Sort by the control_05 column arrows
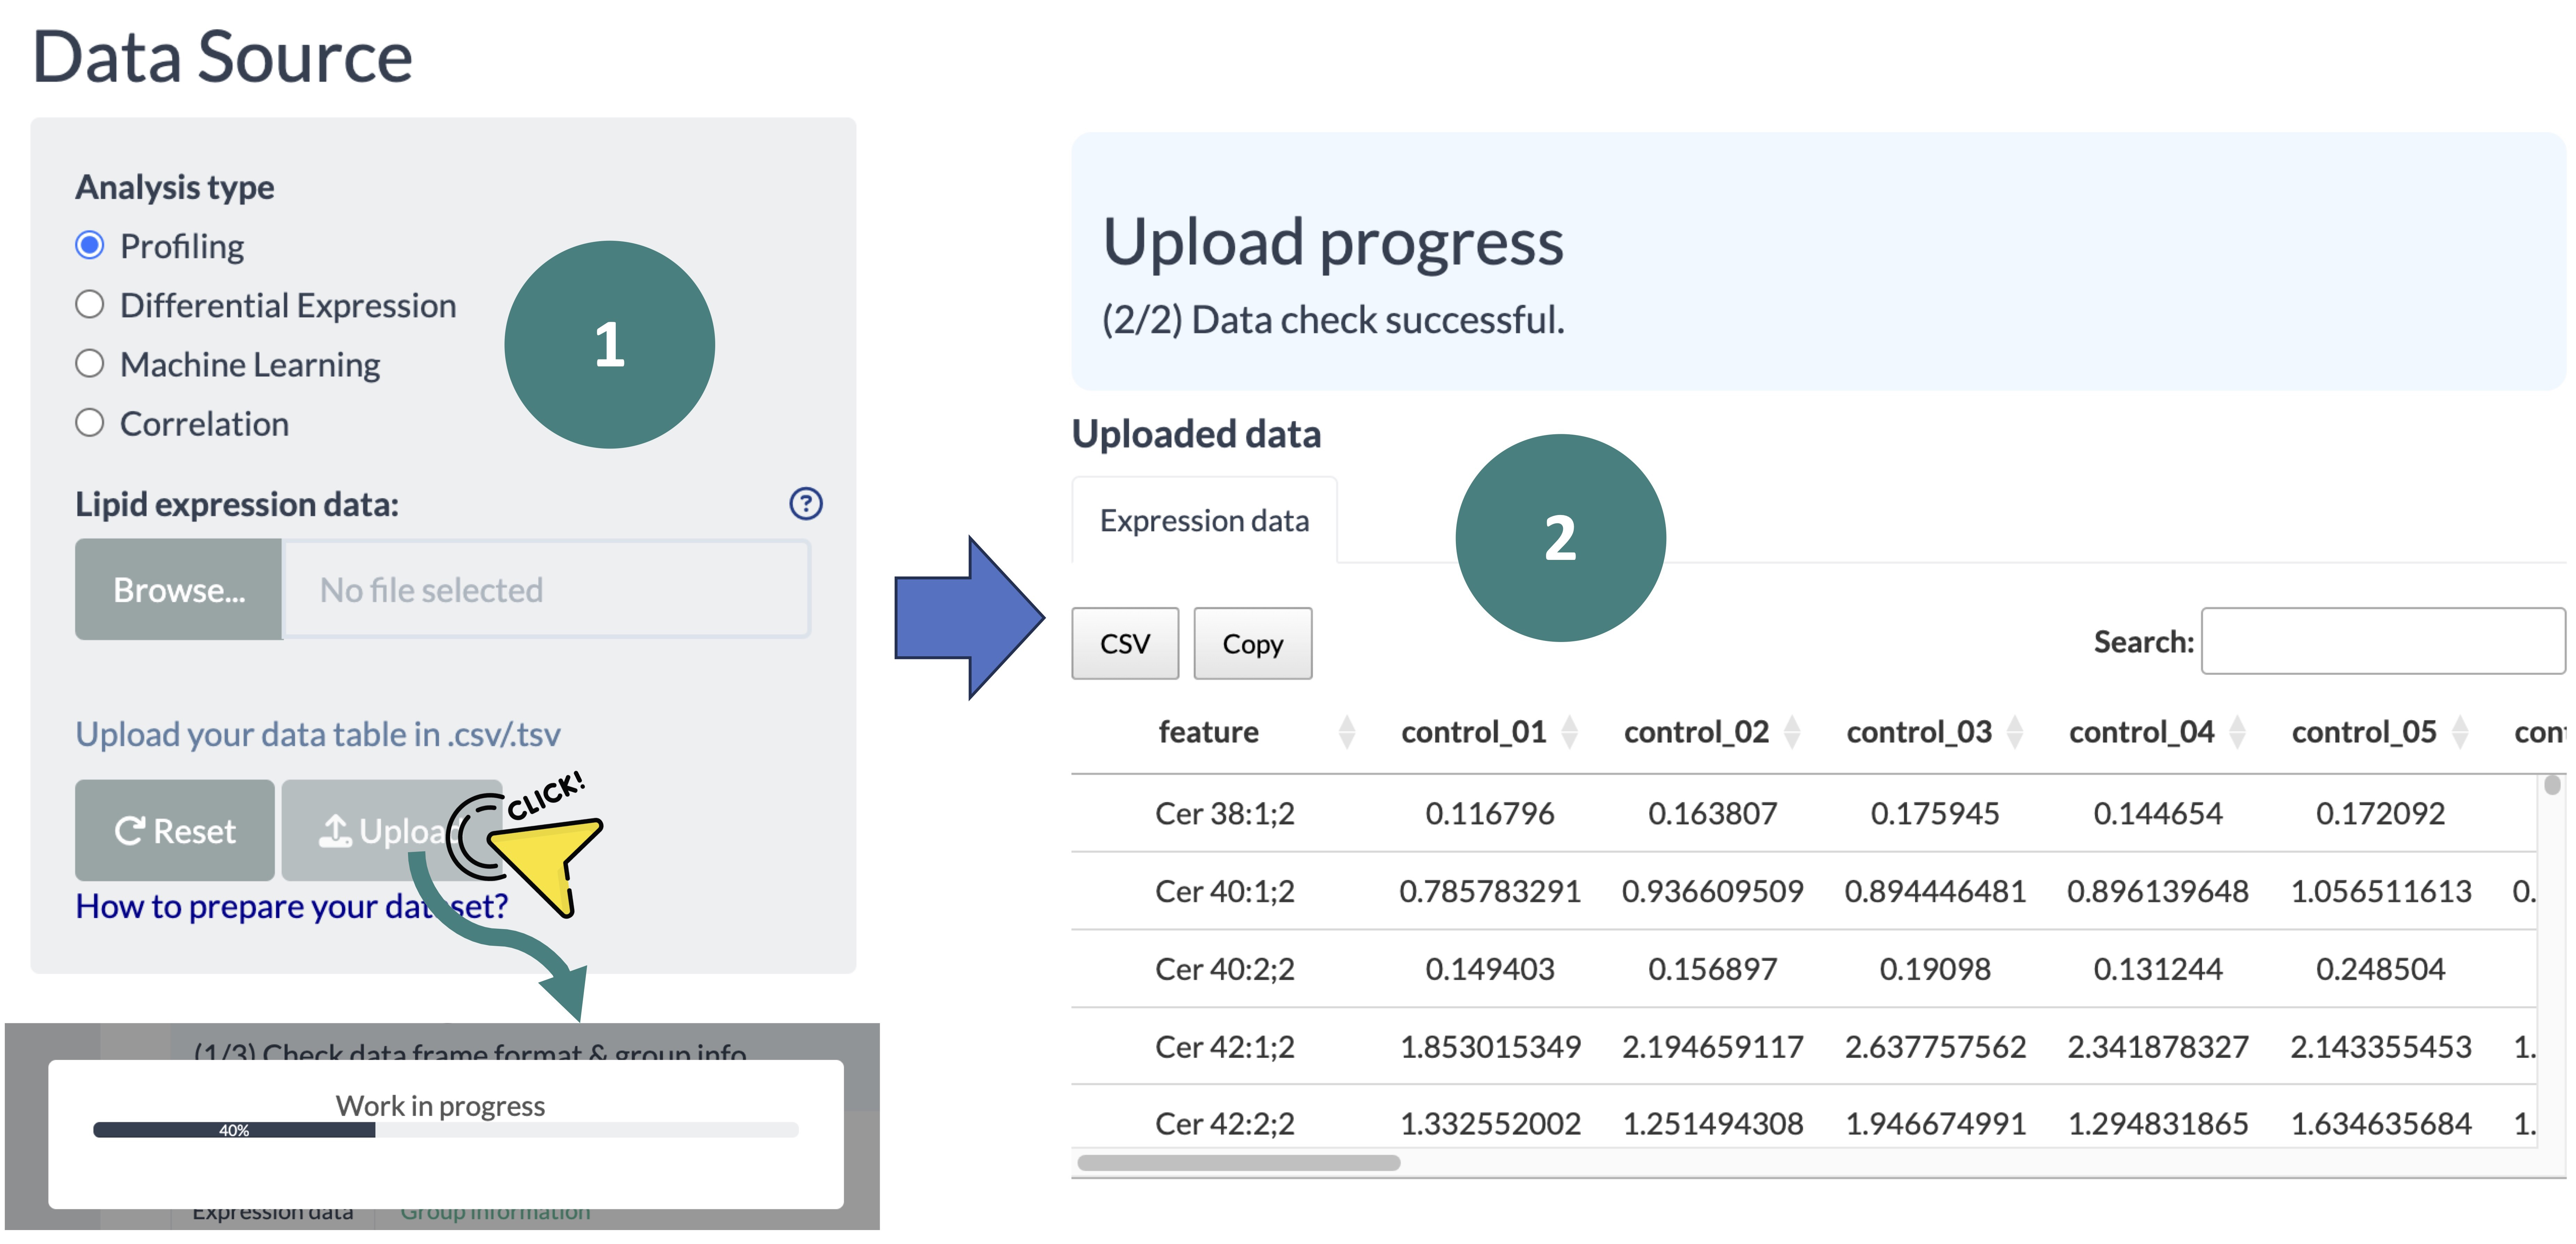The width and height of the screenshot is (2576, 1244). (x=2460, y=732)
